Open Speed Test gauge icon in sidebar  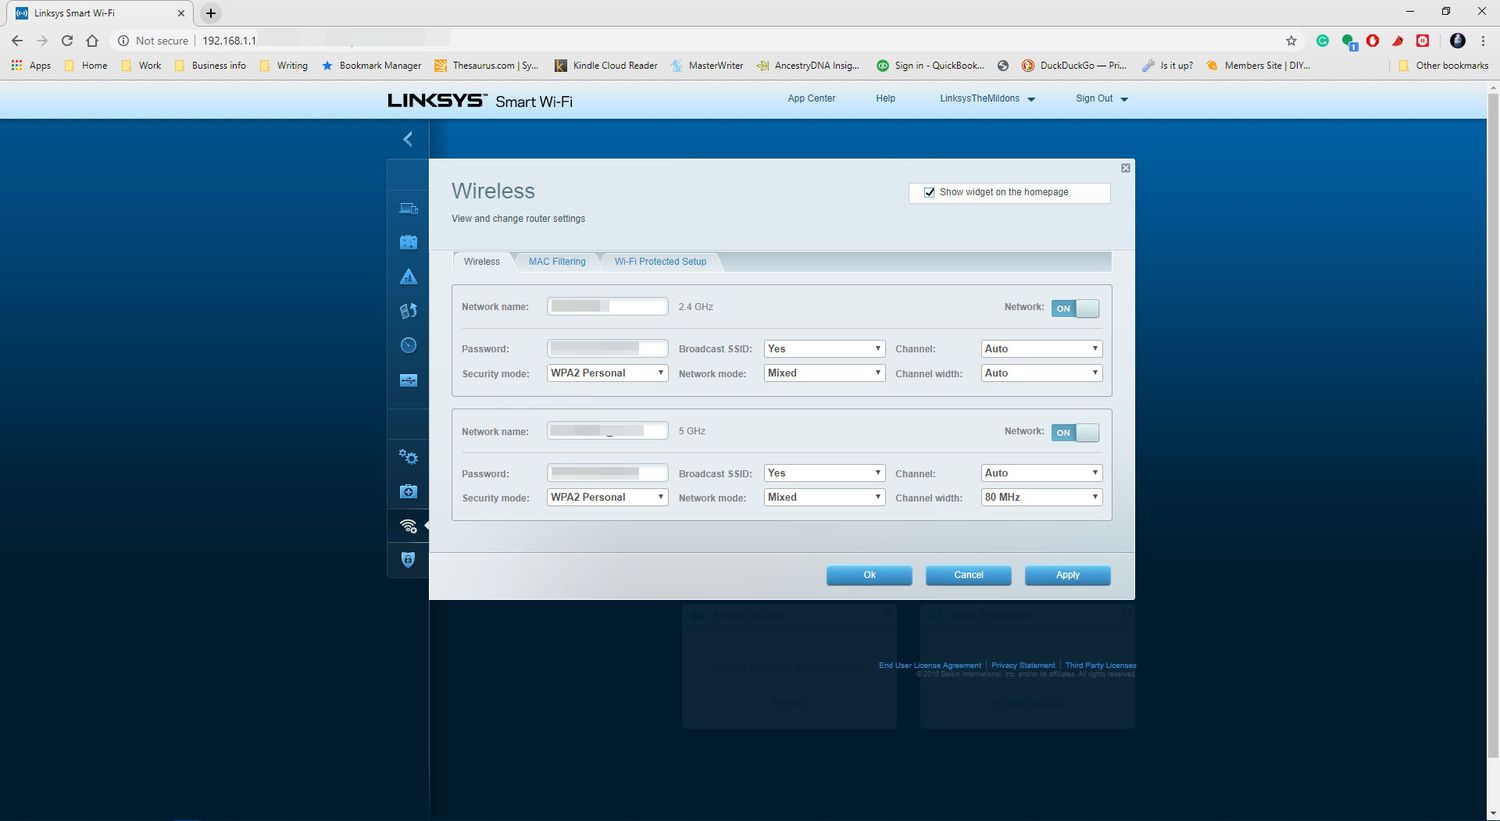[x=408, y=345]
